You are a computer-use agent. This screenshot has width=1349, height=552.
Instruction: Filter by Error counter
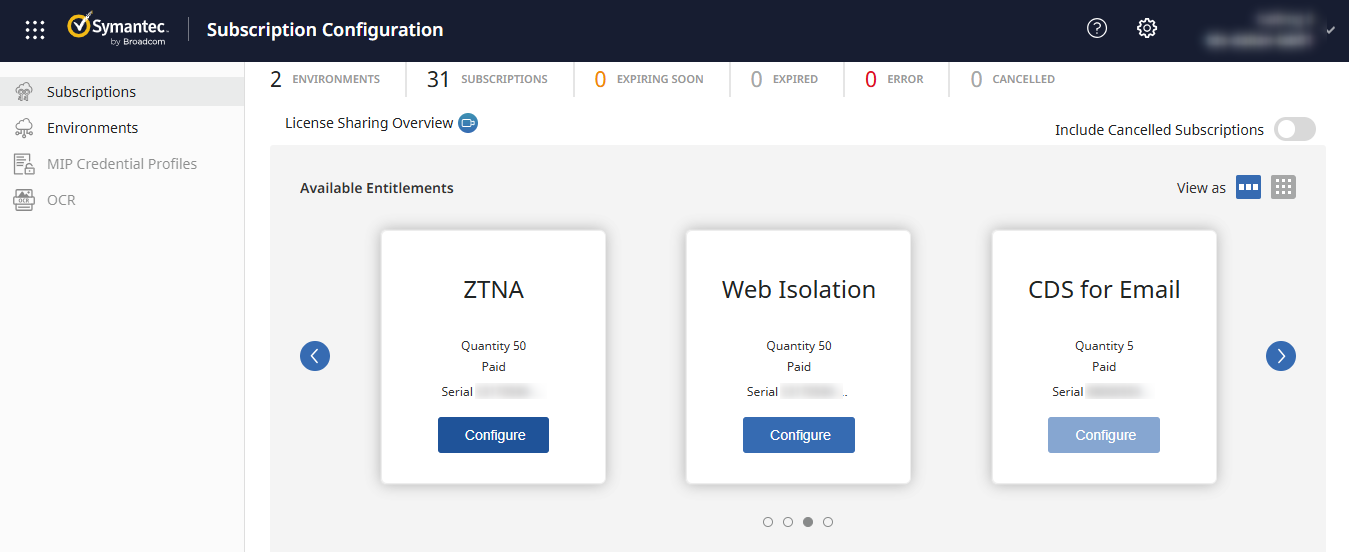click(894, 79)
